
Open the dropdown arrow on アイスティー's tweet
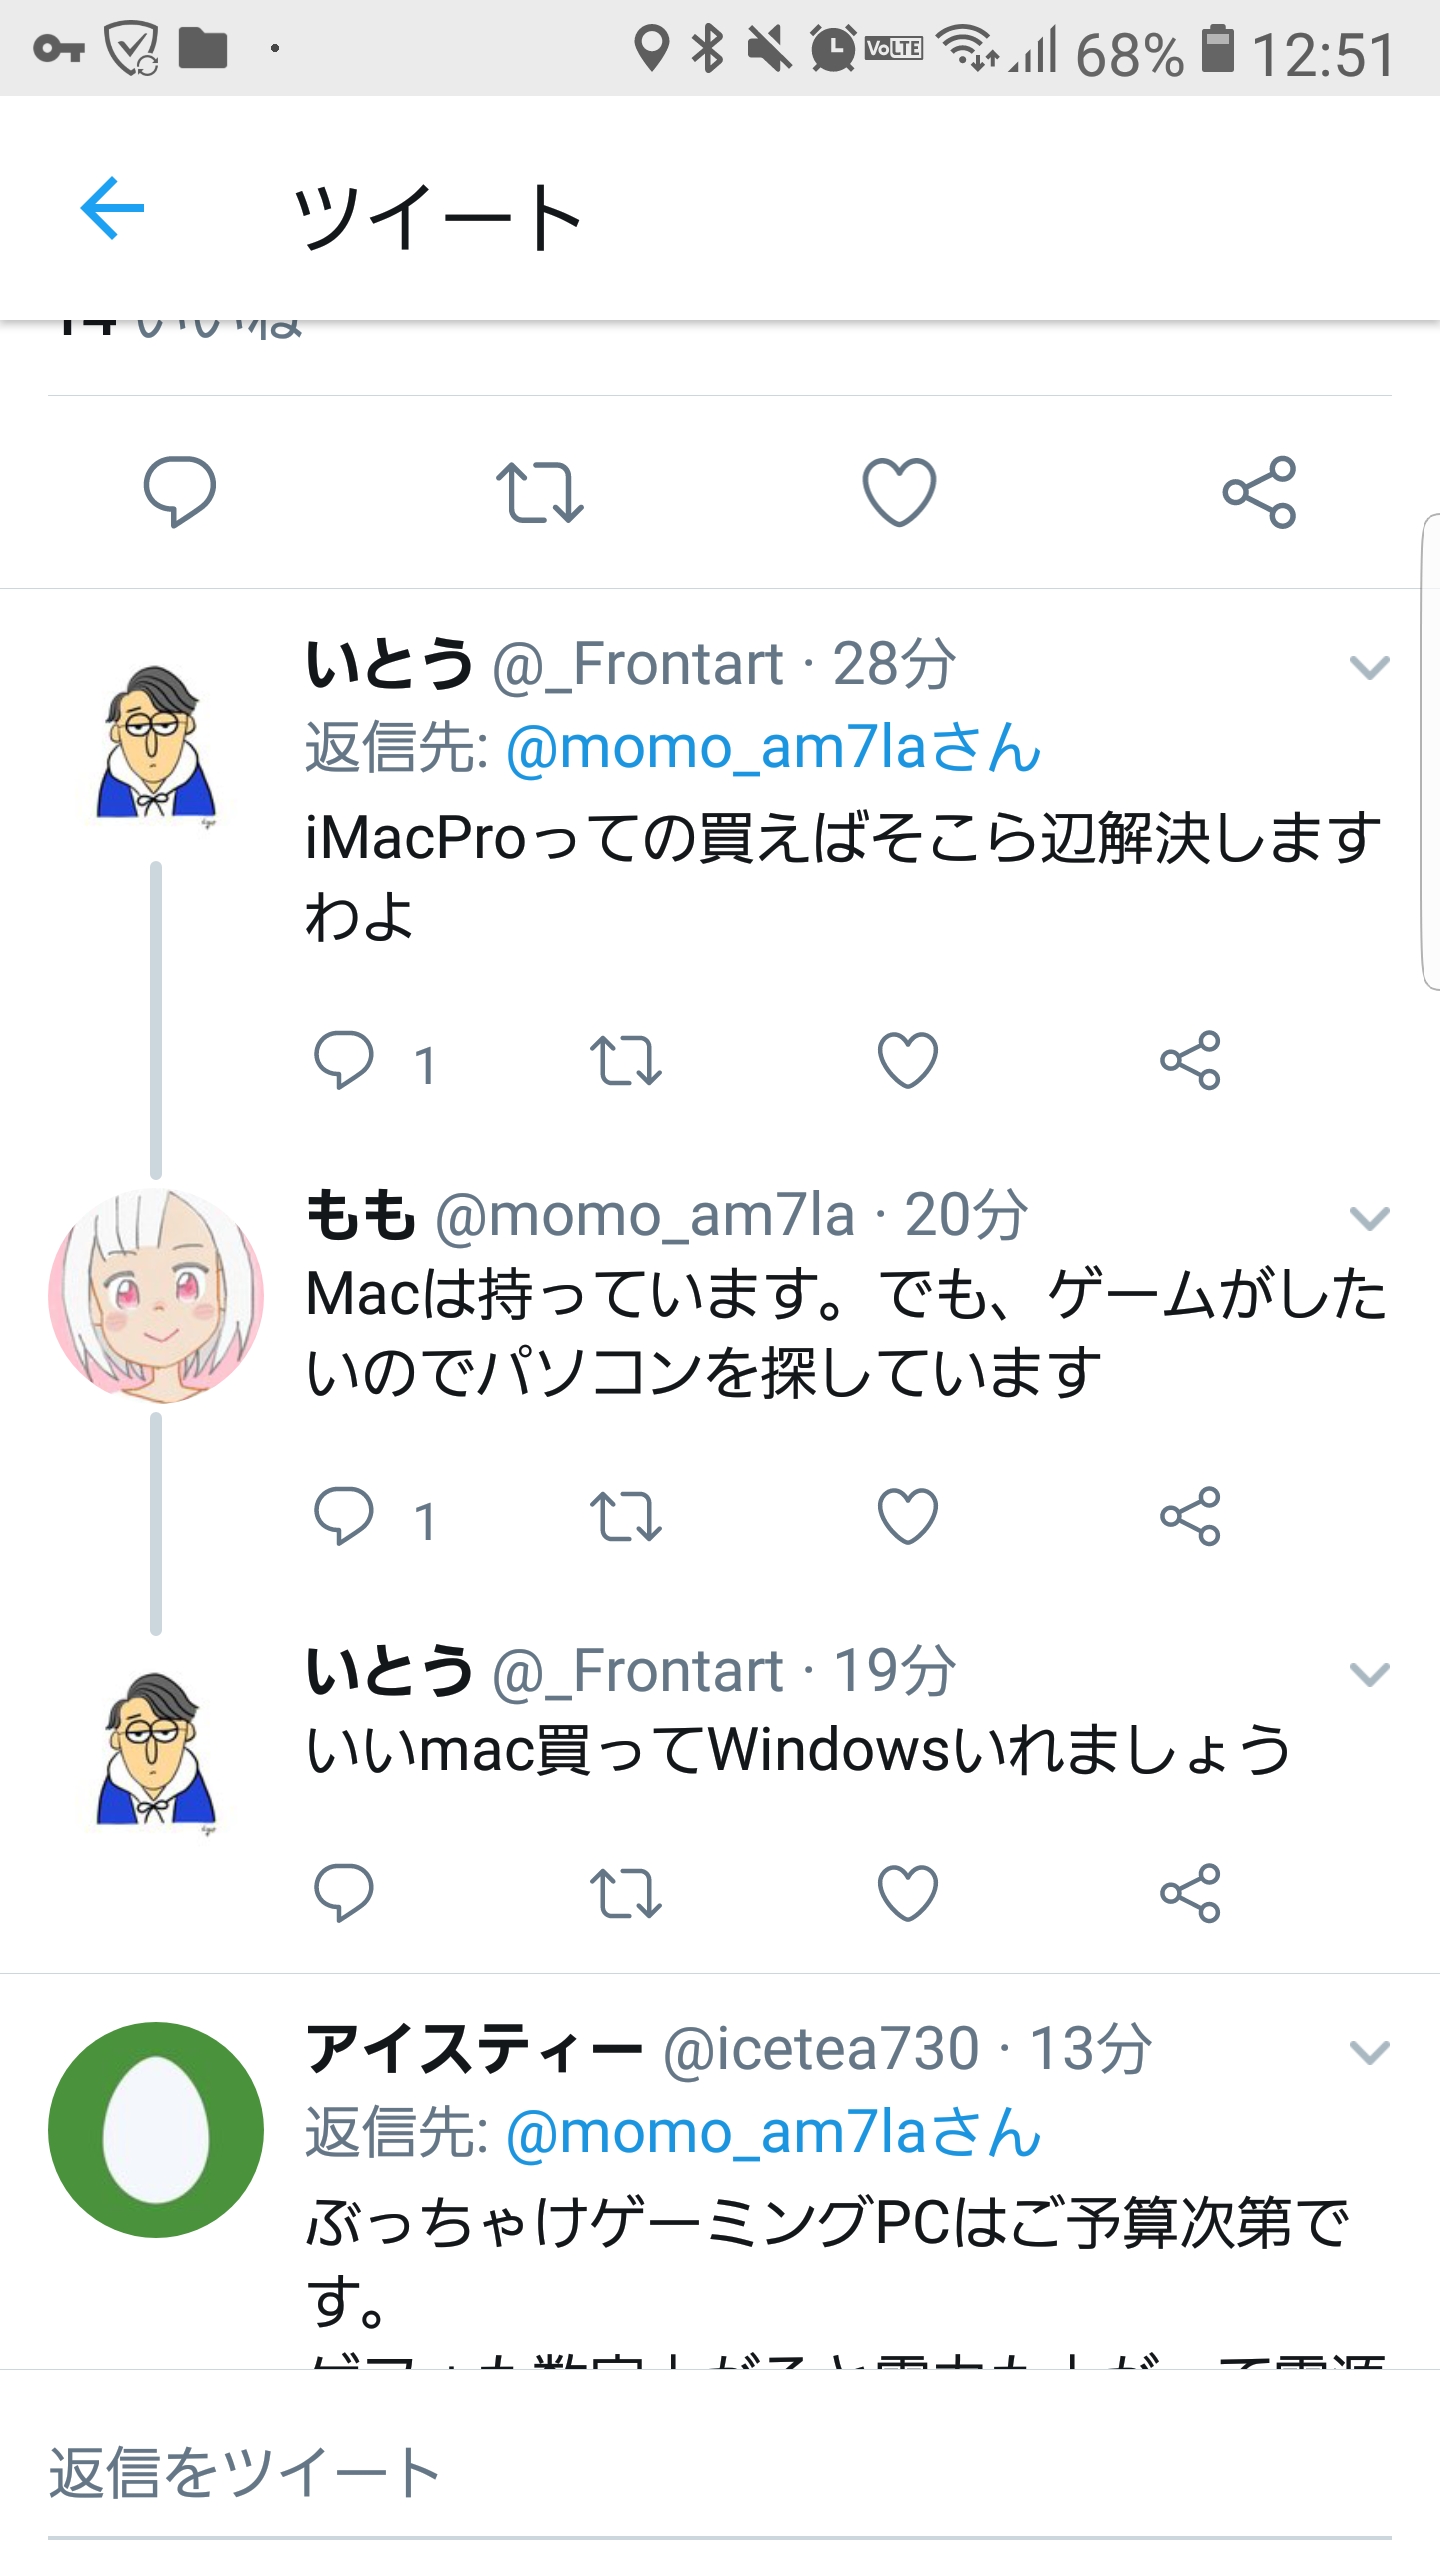1369,2053
